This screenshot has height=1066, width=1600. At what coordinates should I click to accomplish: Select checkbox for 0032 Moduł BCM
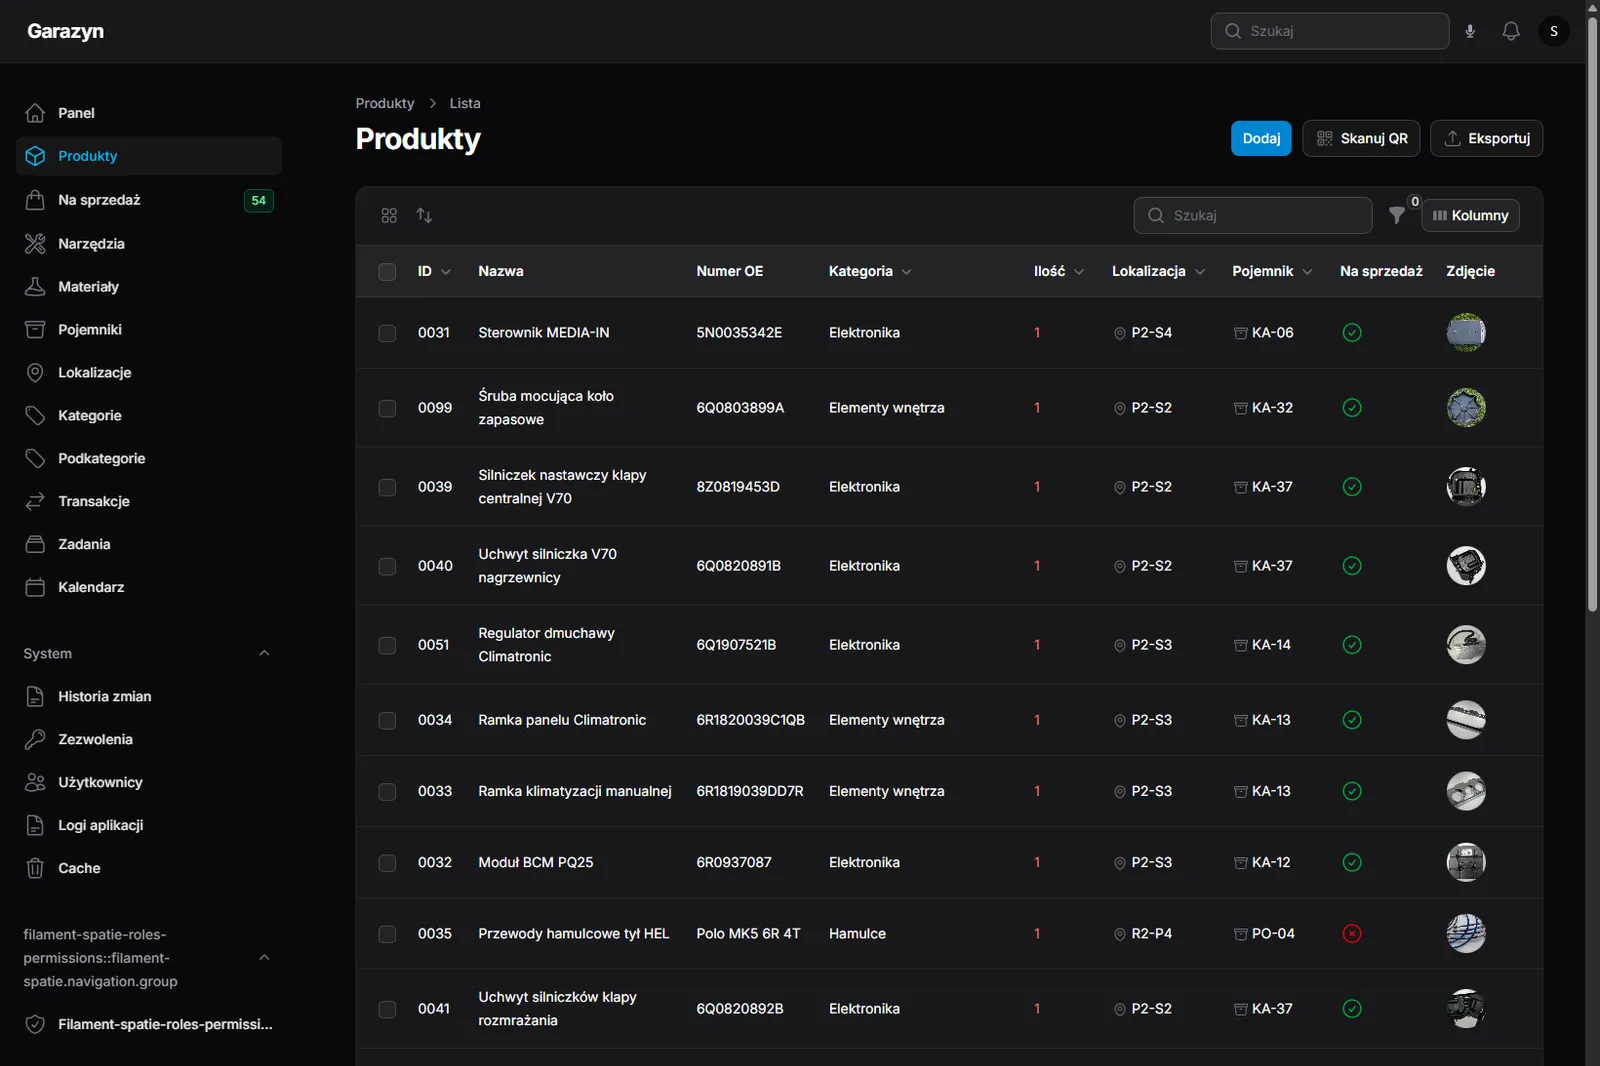coord(387,862)
